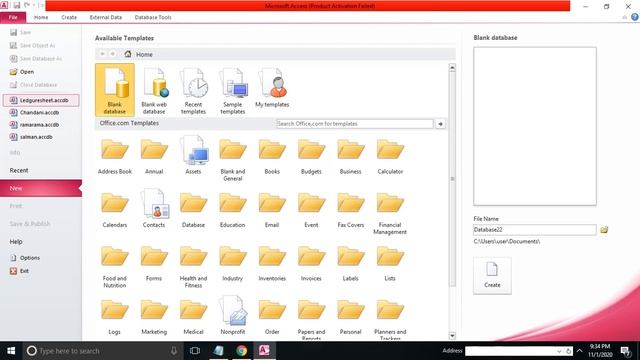
Task: Open recent file Ledguresheet.accdb
Action: [41, 100]
